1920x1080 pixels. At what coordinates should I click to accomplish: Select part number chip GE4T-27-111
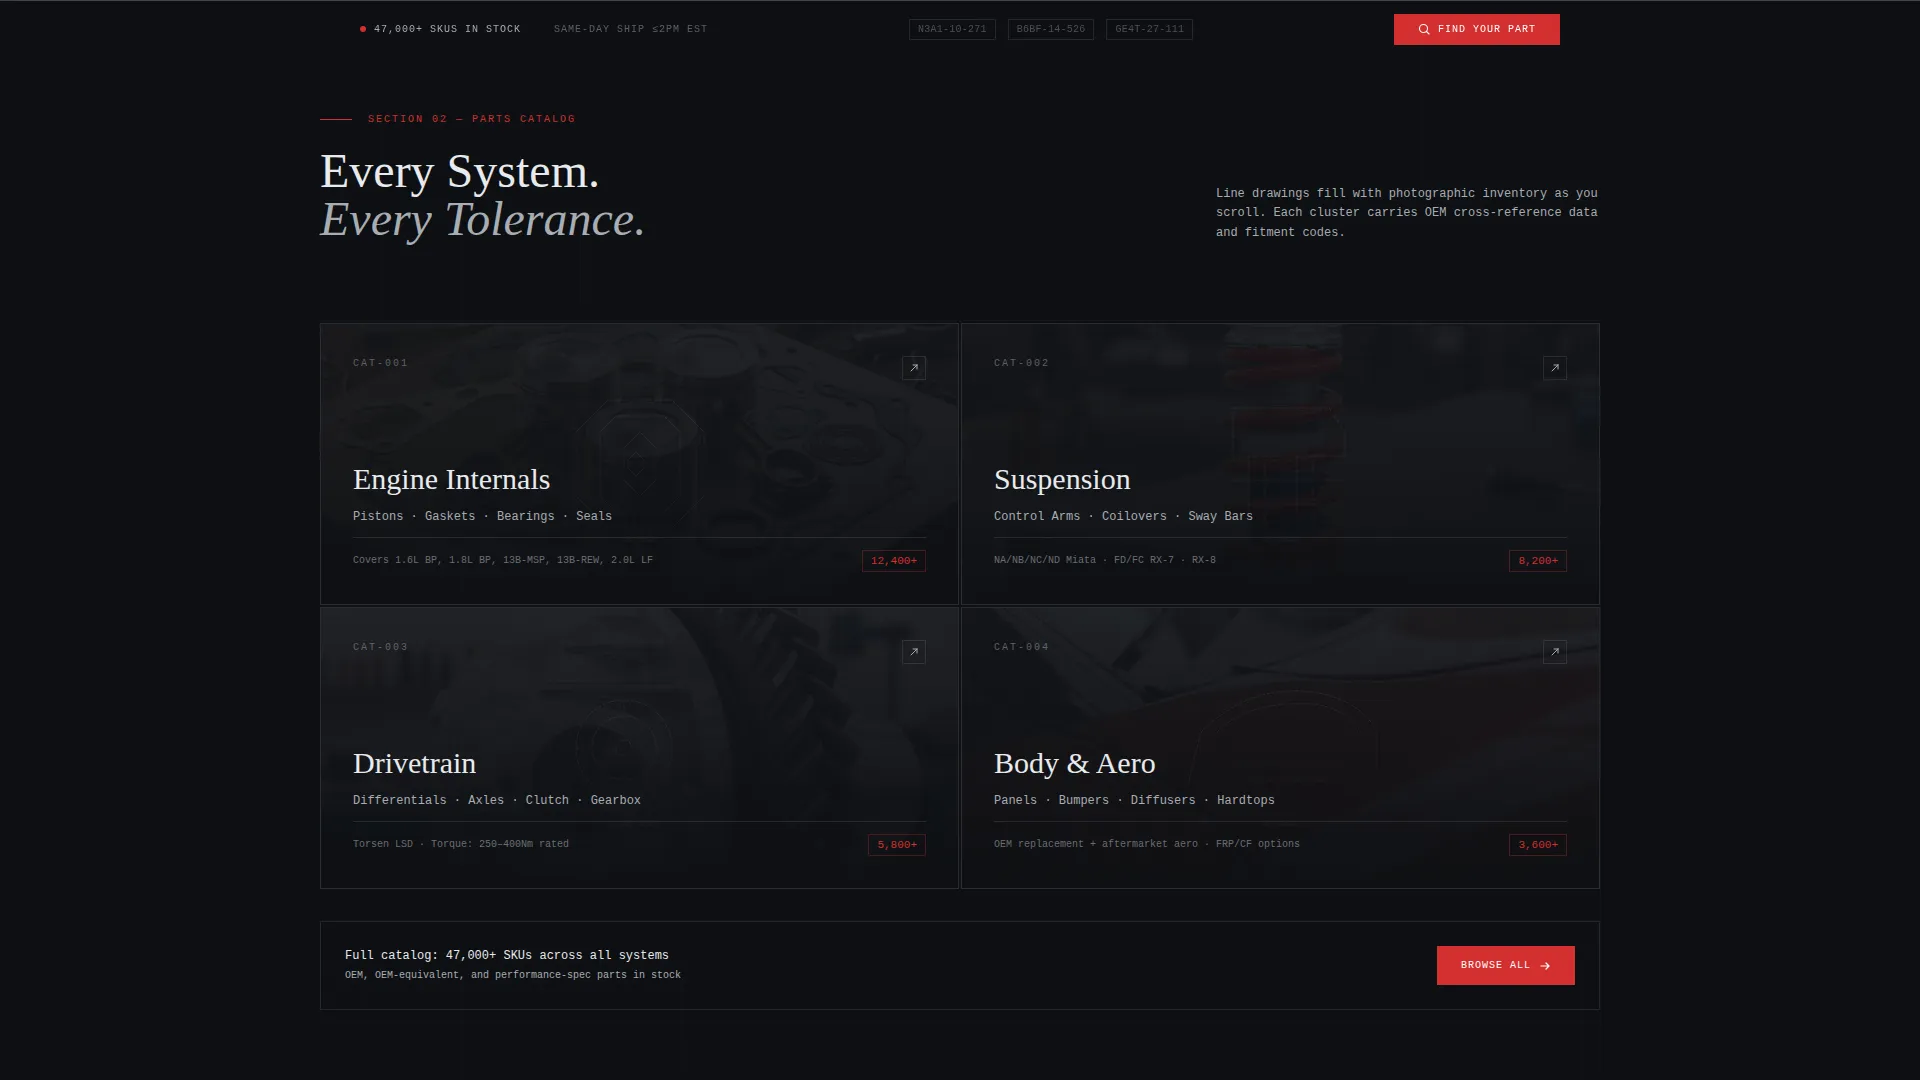click(x=1149, y=29)
